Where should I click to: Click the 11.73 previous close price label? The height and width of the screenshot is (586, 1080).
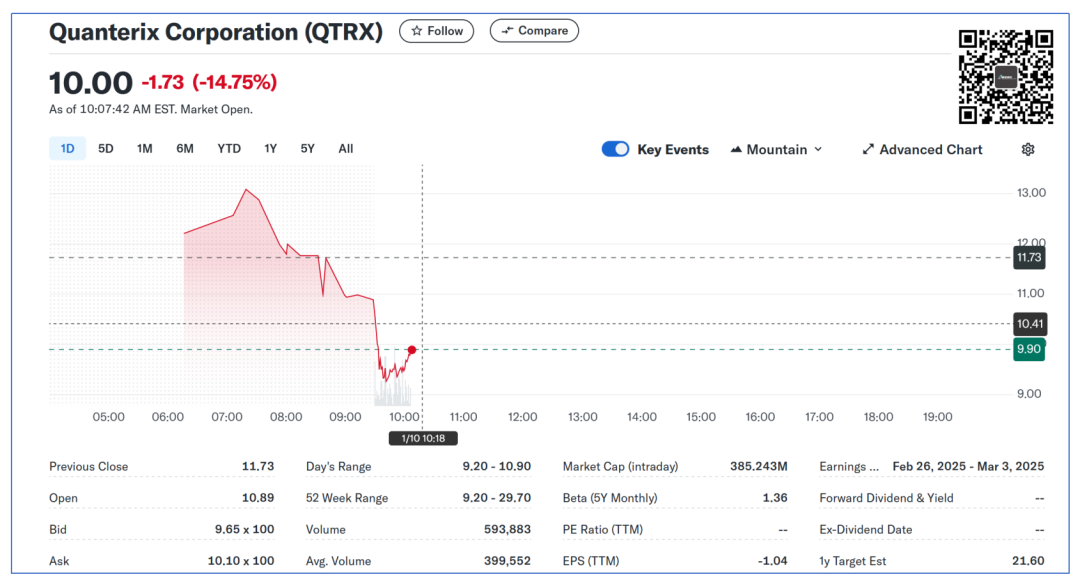pyautogui.click(x=1029, y=257)
